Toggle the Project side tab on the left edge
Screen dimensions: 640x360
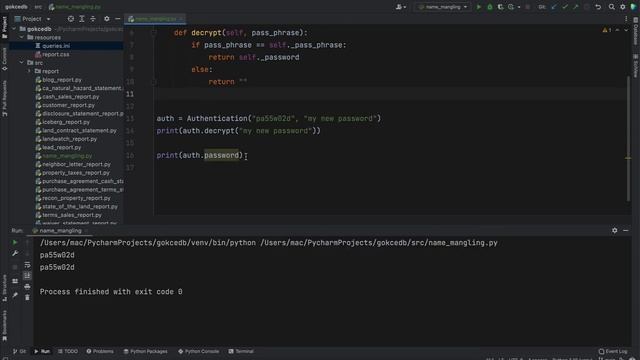point(4,28)
